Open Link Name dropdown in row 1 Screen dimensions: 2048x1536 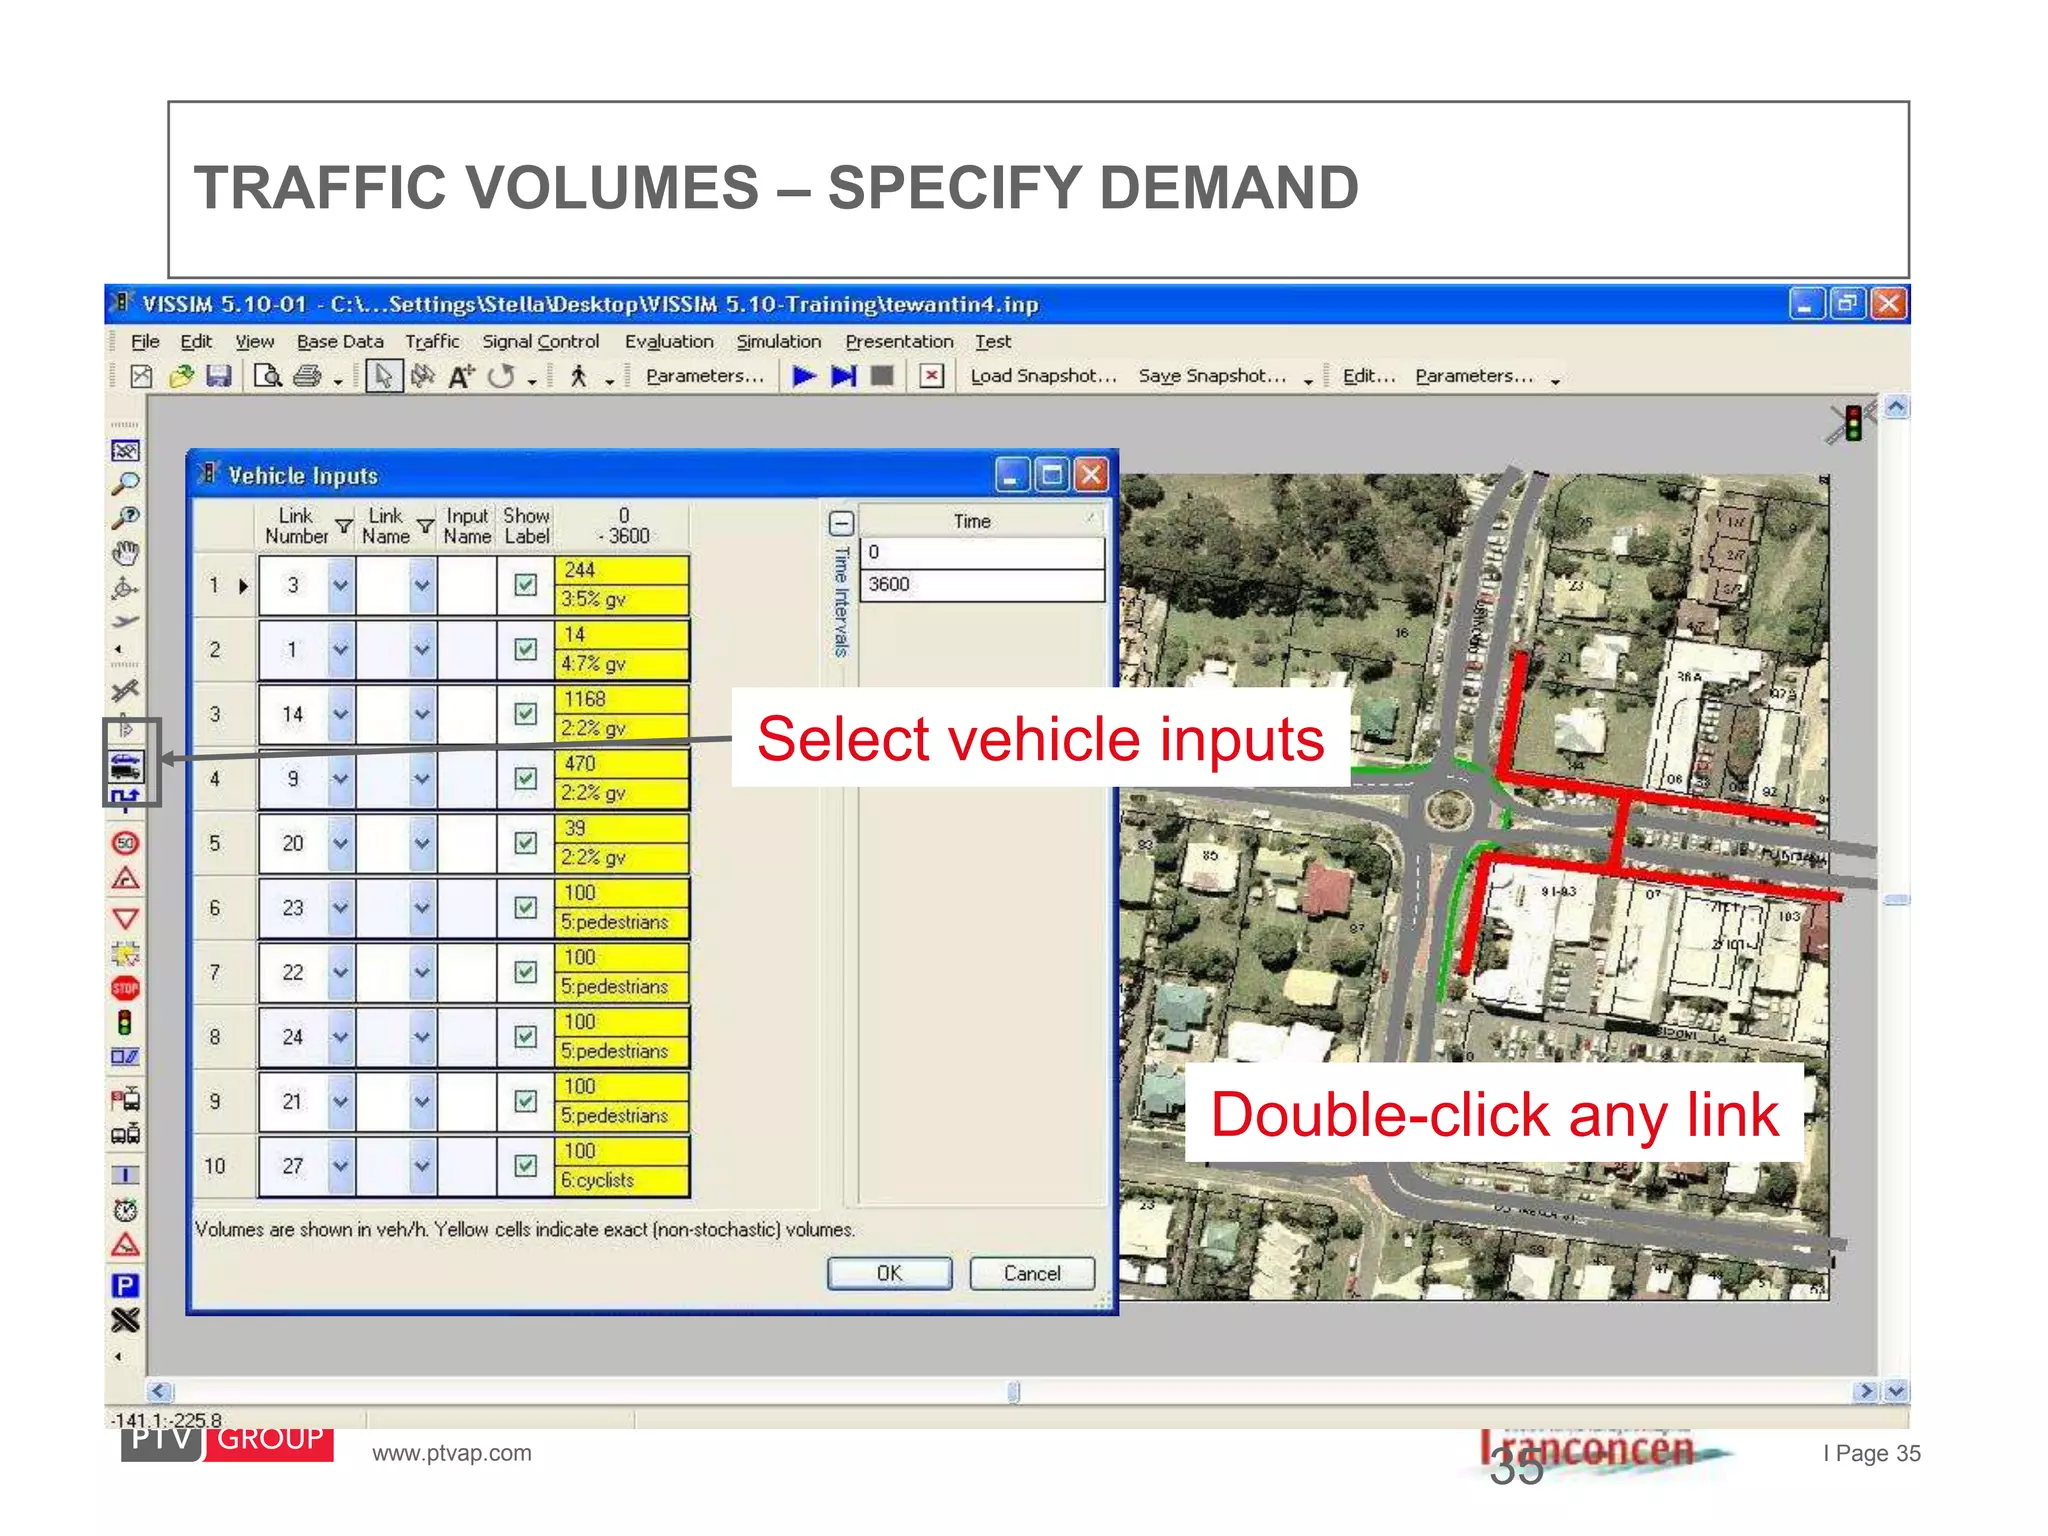coord(422,585)
